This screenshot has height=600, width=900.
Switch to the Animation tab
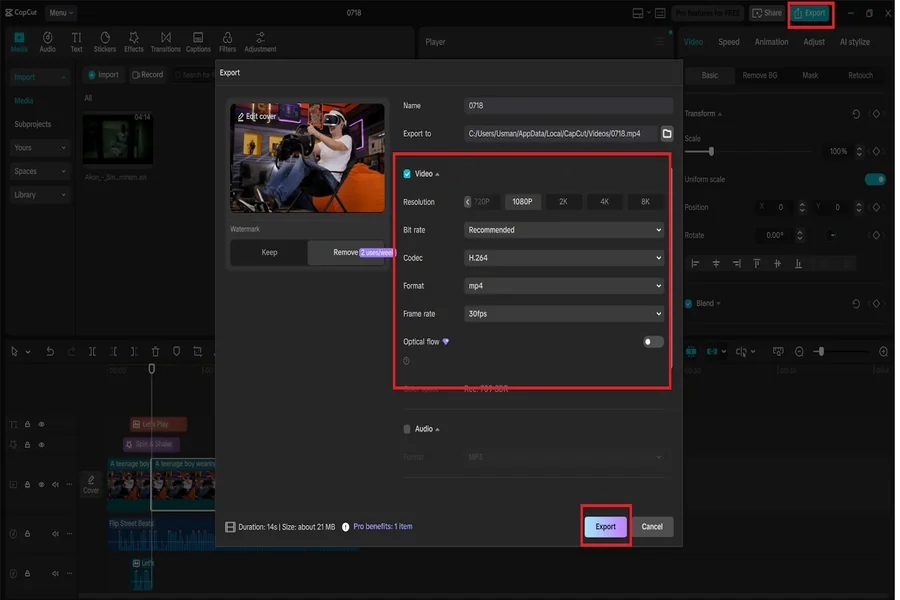coord(771,42)
